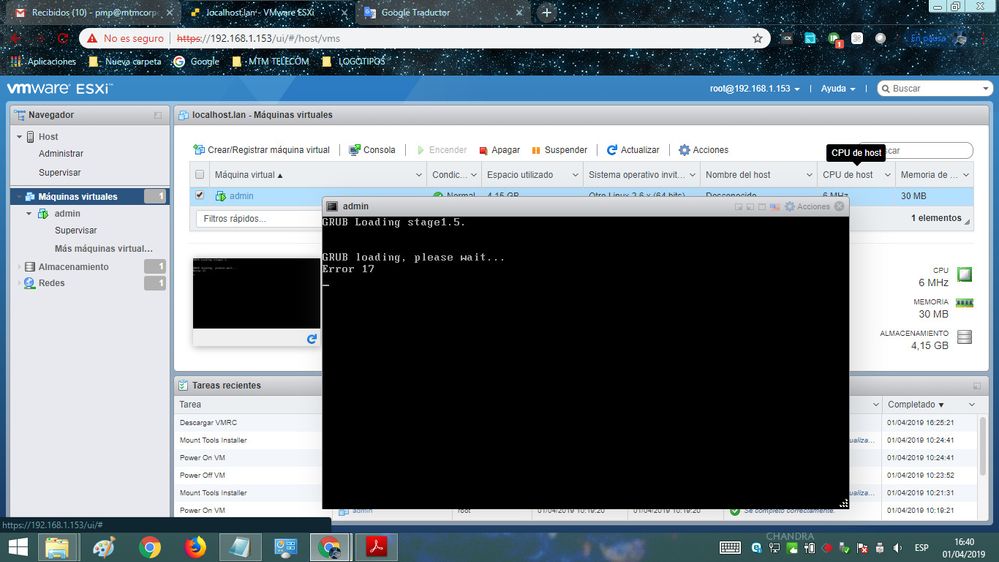Refresh the VM console thumbnail preview
The height and width of the screenshot is (562, 999).
[311, 340]
